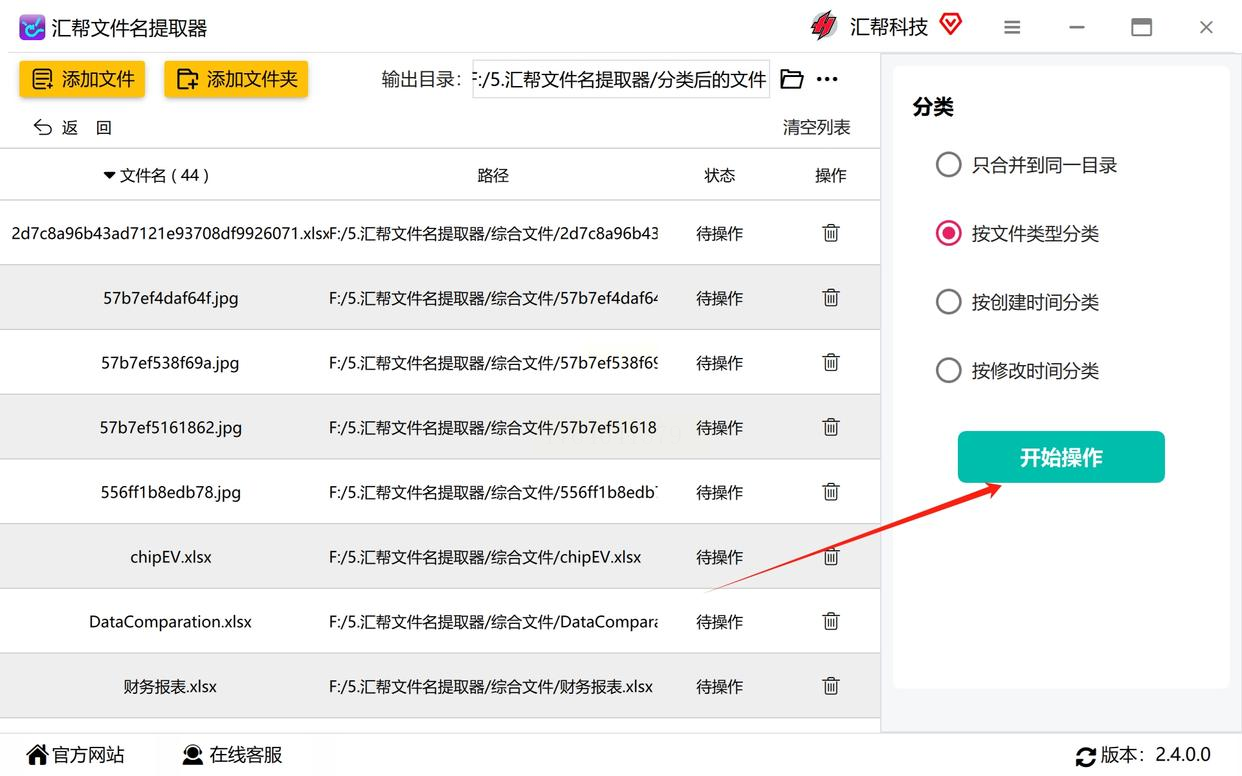1242x776 pixels.
Task: Click the 添加文件夹 button
Action: coord(236,79)
